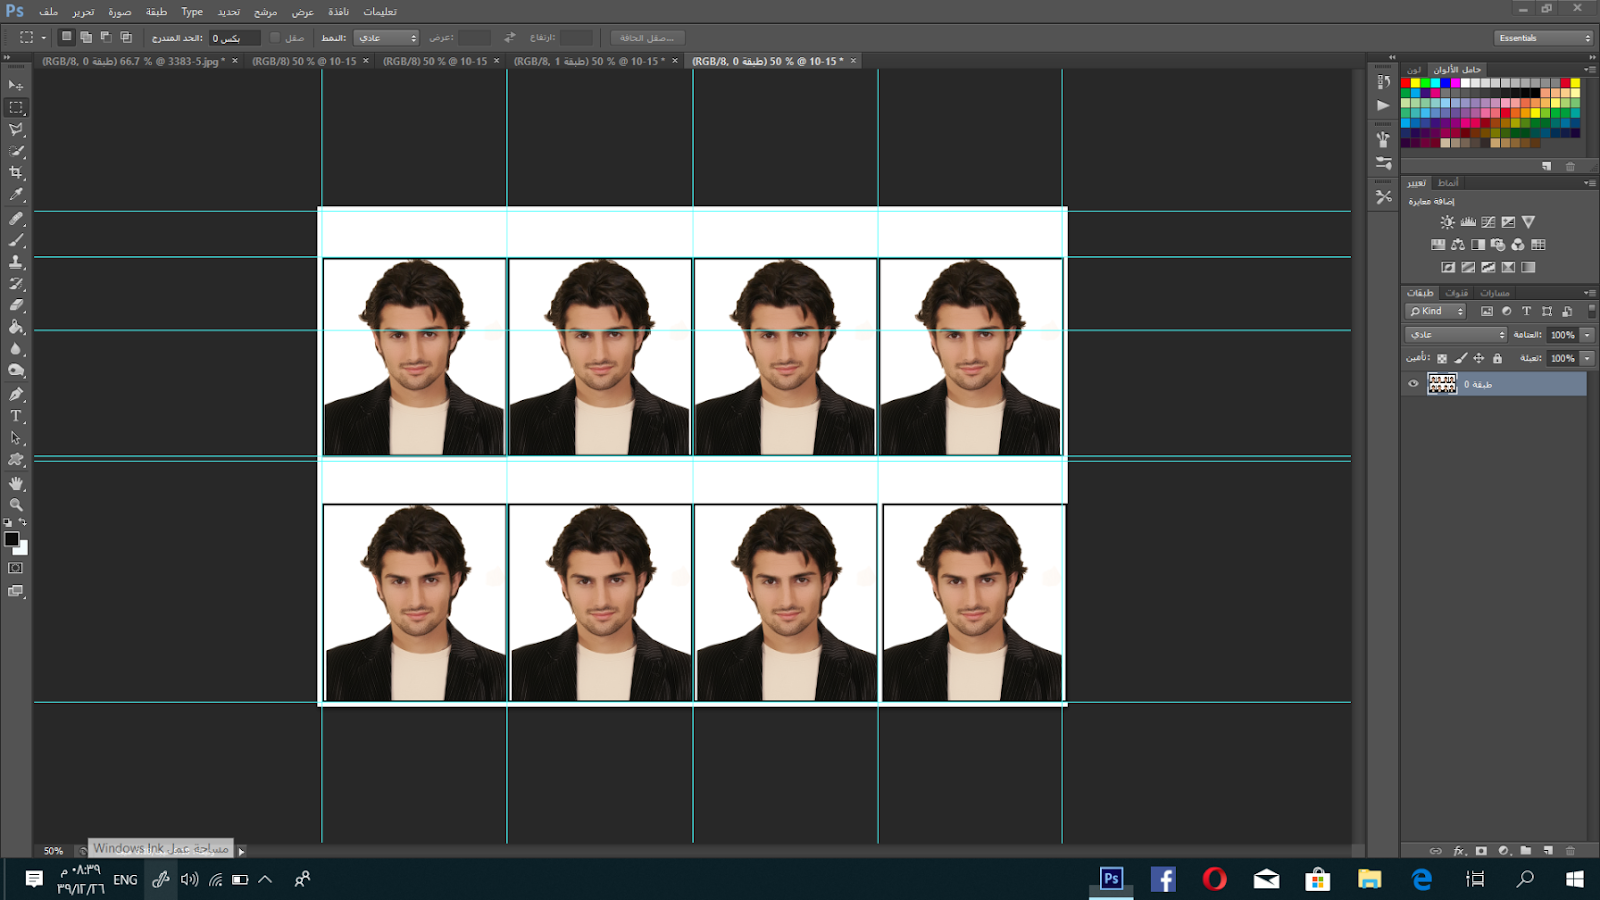Select the Rectangular Marquee tool
This screenshot has width=1600, height=900.
tap(16, 107)
